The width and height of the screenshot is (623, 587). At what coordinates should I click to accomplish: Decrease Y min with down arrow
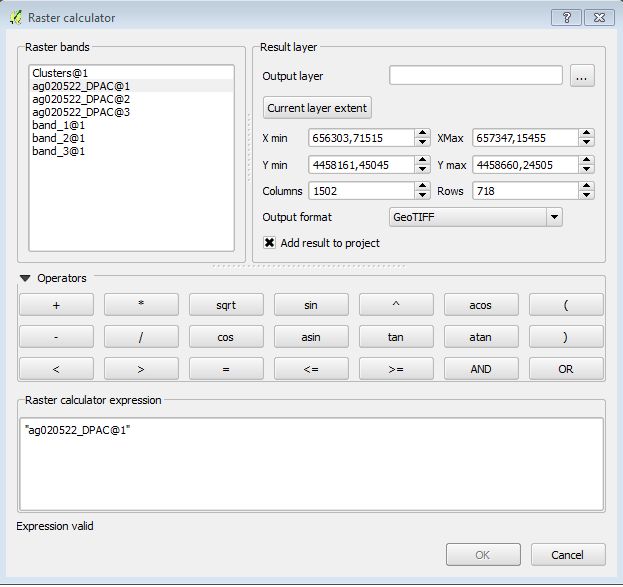422,169
